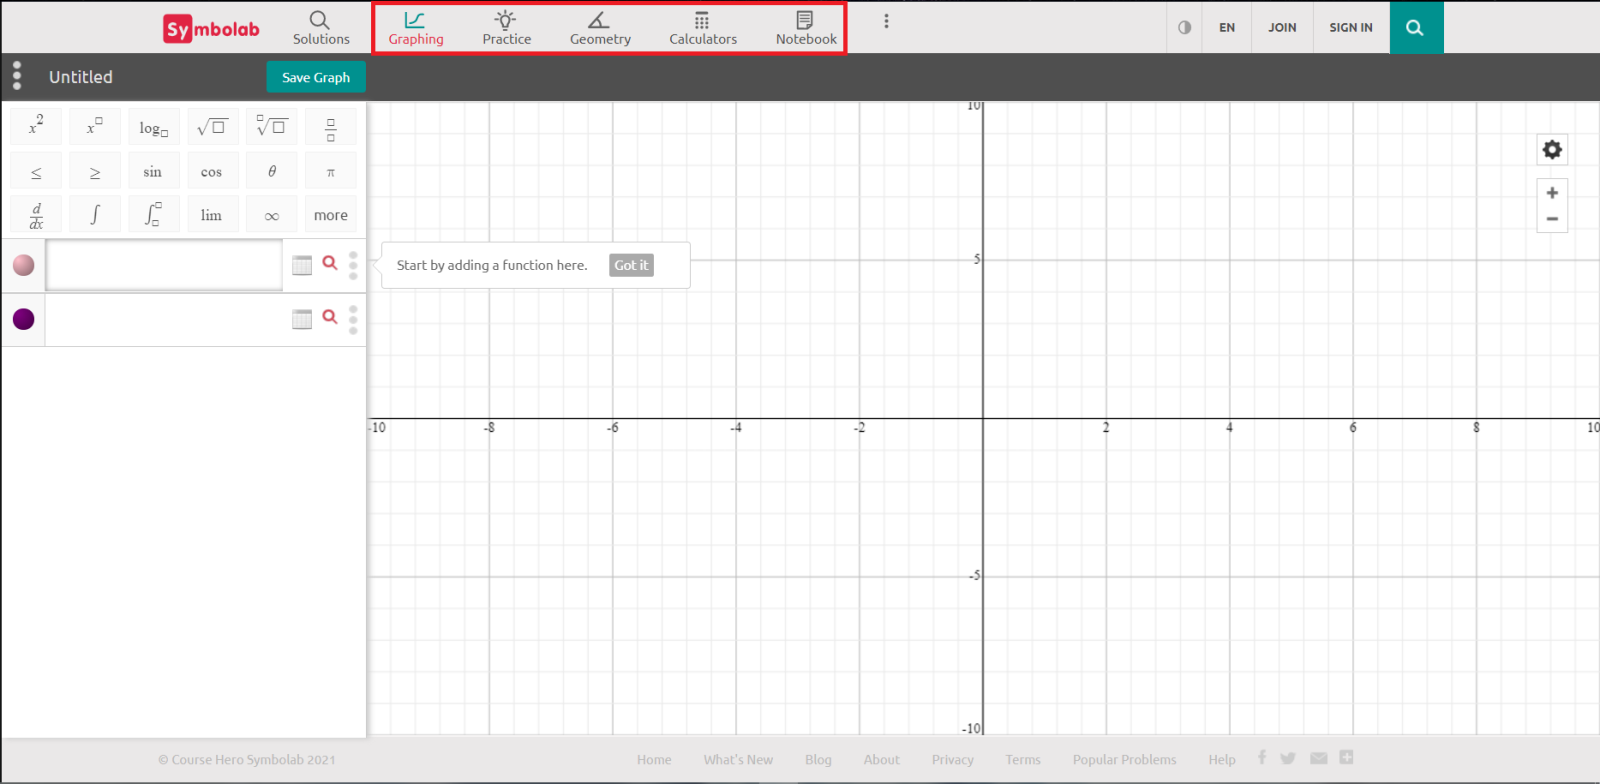Click the purple color circle of second function
This screenshot has width=1600, height=784.
coord(24,319)
